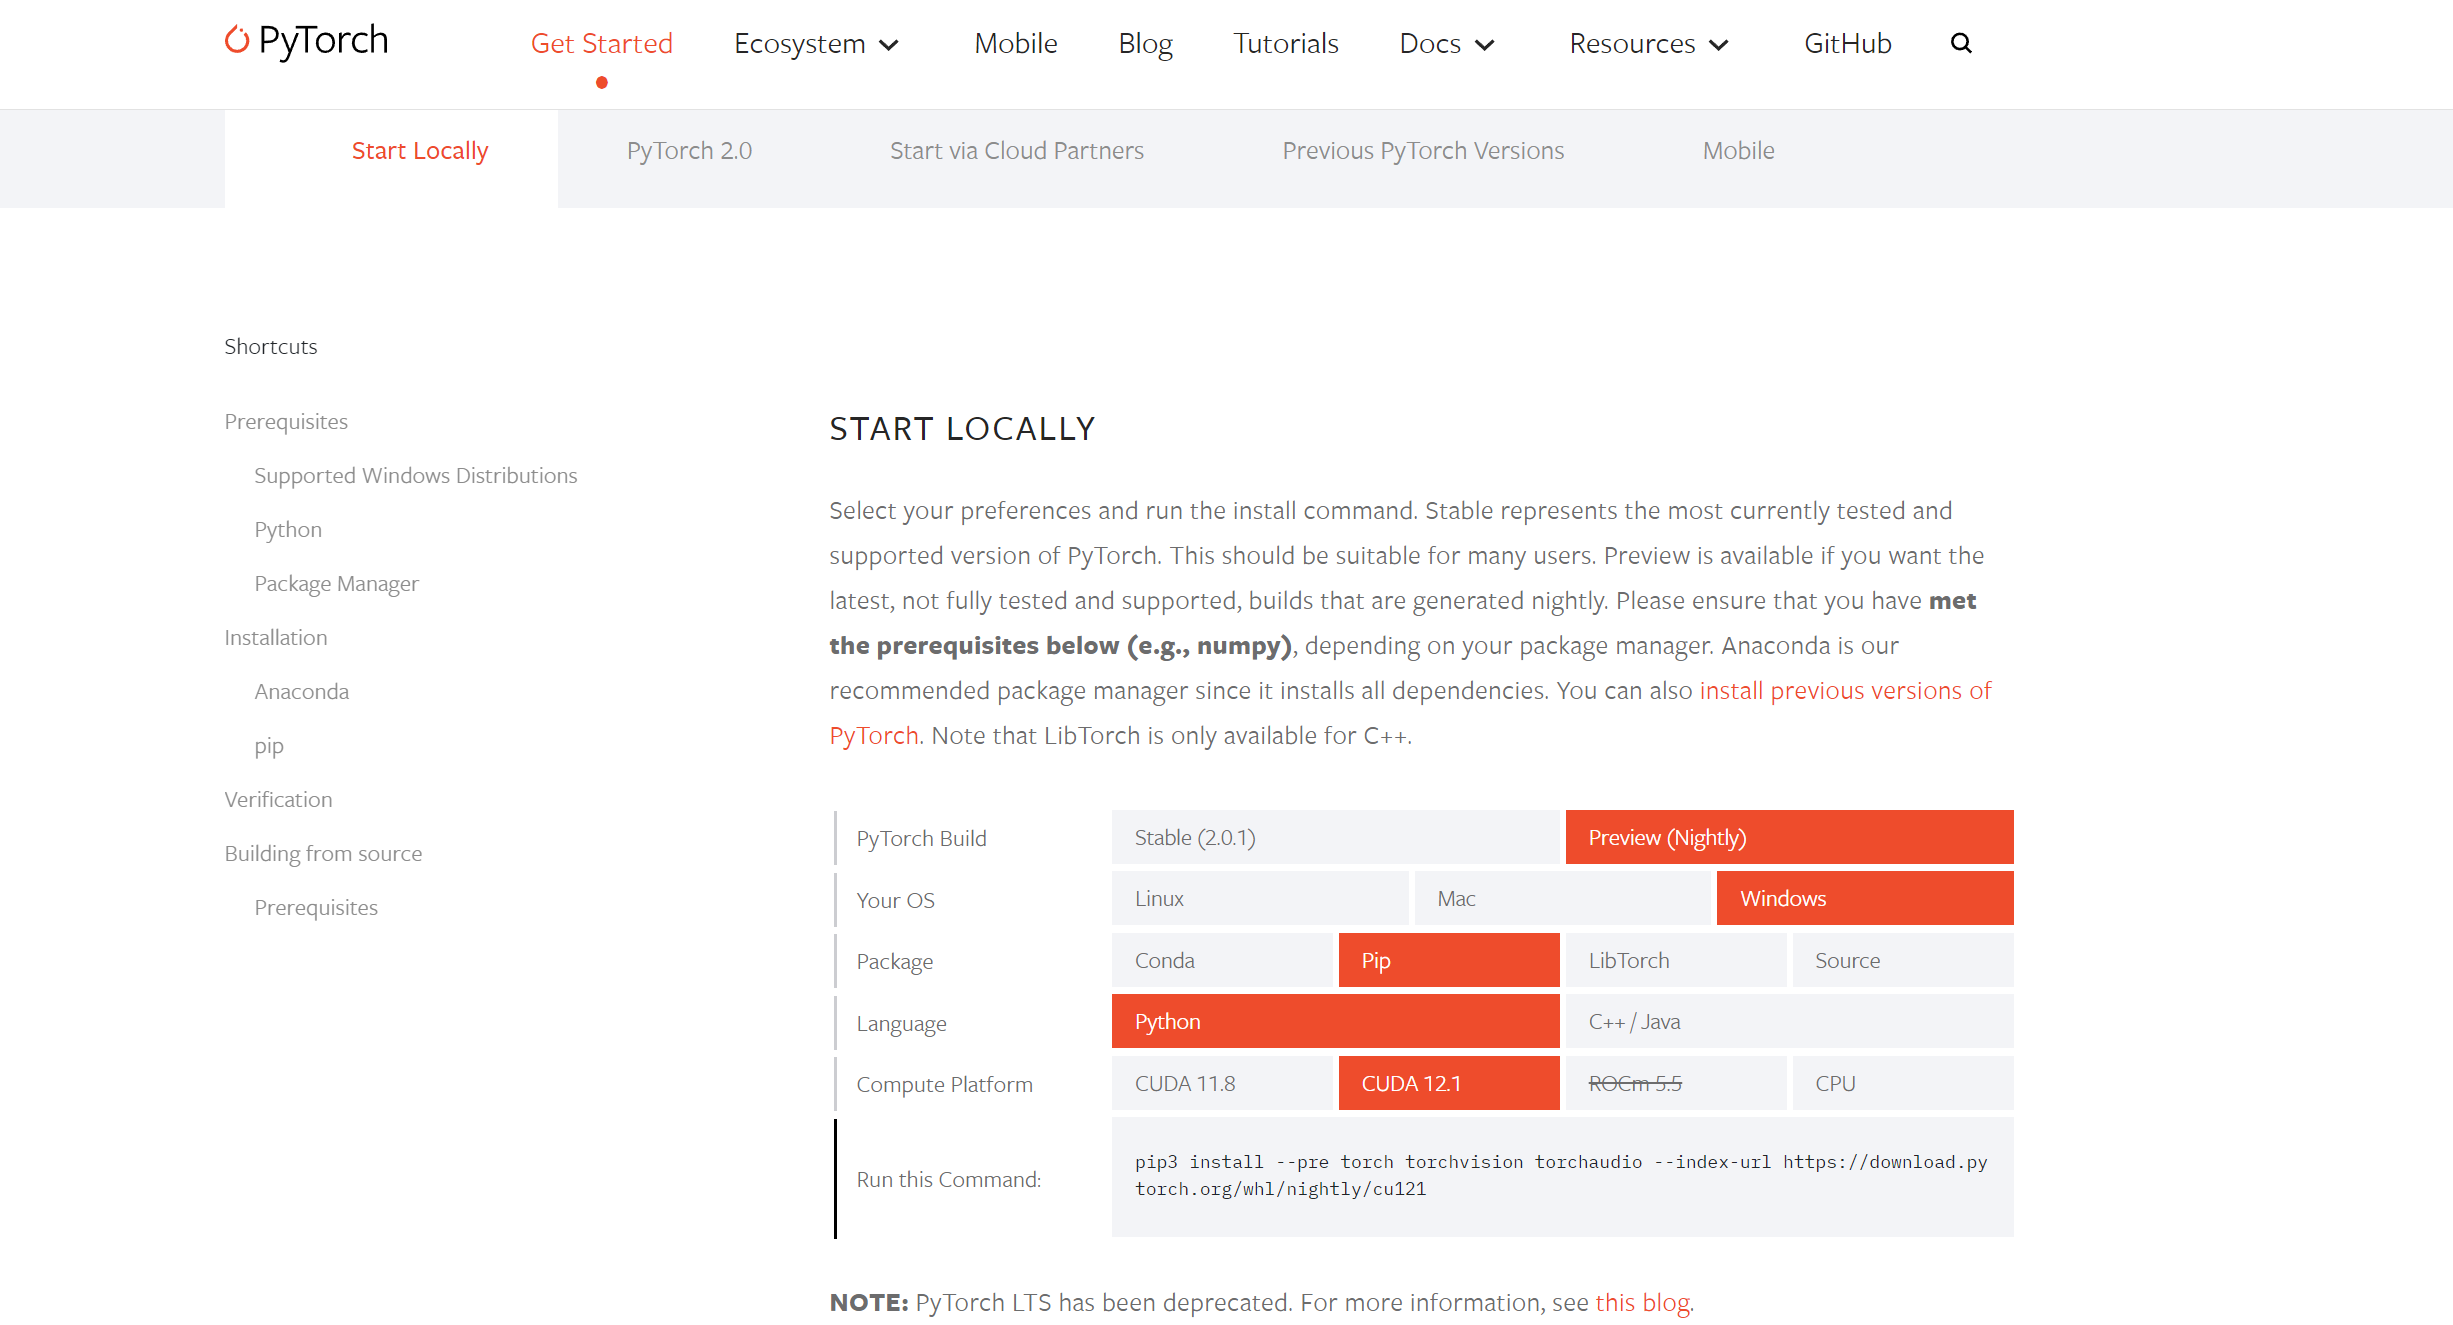The width and height of the screenshot is (2453, 1325).
Task: Jump to the pip shortcut
Action: pyautogui.click(x=269, y=746)
